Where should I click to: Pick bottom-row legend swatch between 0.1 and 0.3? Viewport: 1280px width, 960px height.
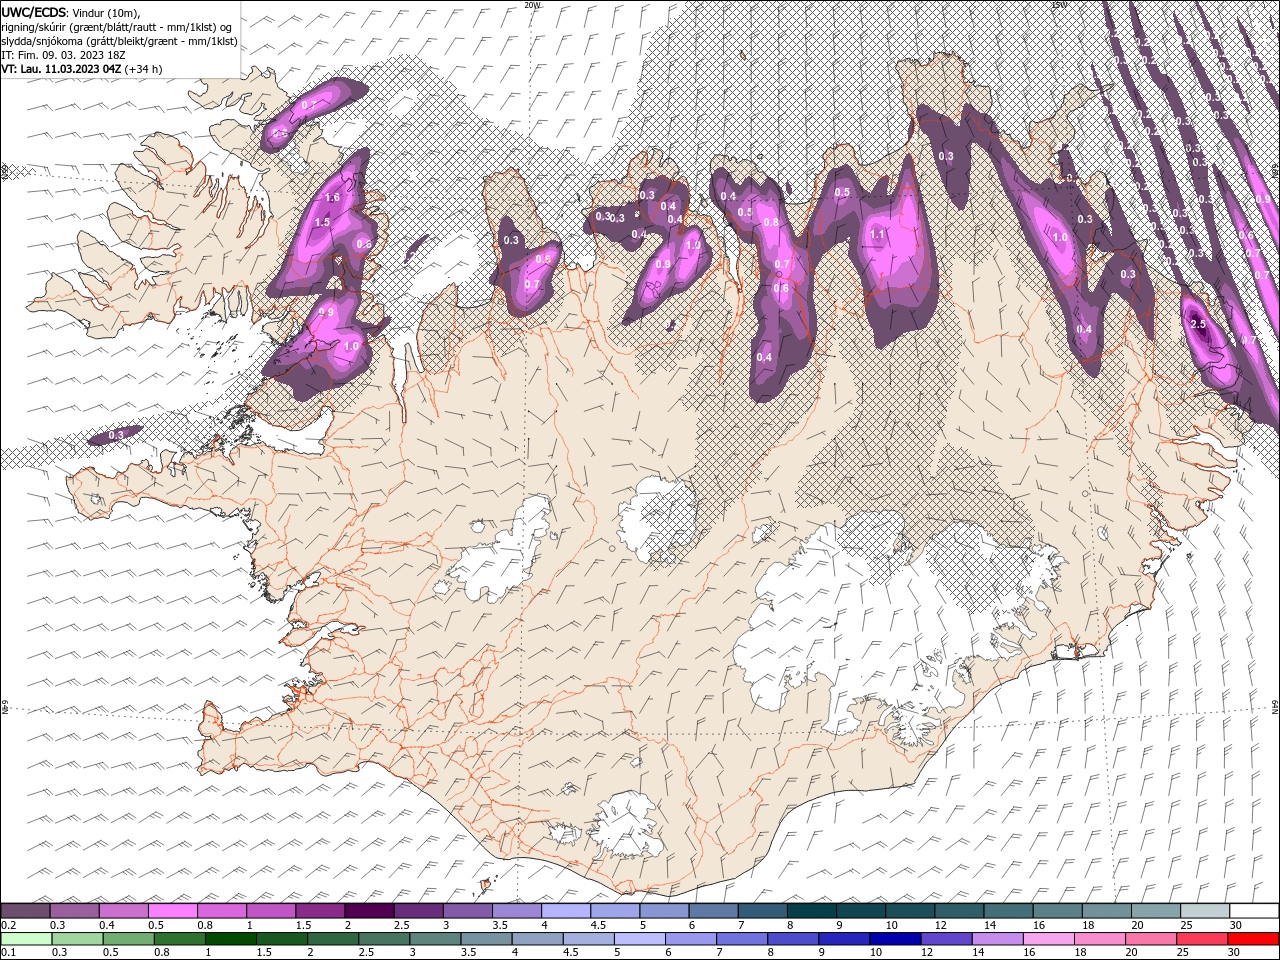pos(26,939)
